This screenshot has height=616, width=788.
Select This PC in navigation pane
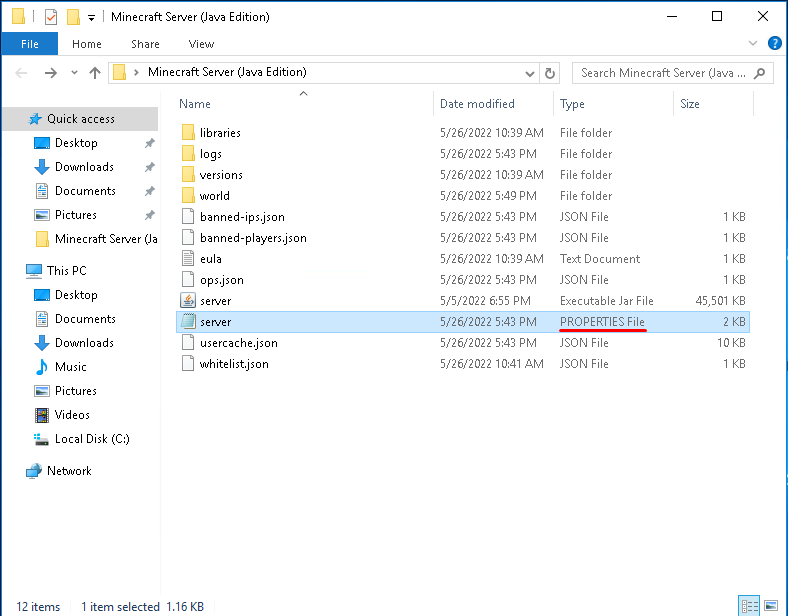coord(66,271)
